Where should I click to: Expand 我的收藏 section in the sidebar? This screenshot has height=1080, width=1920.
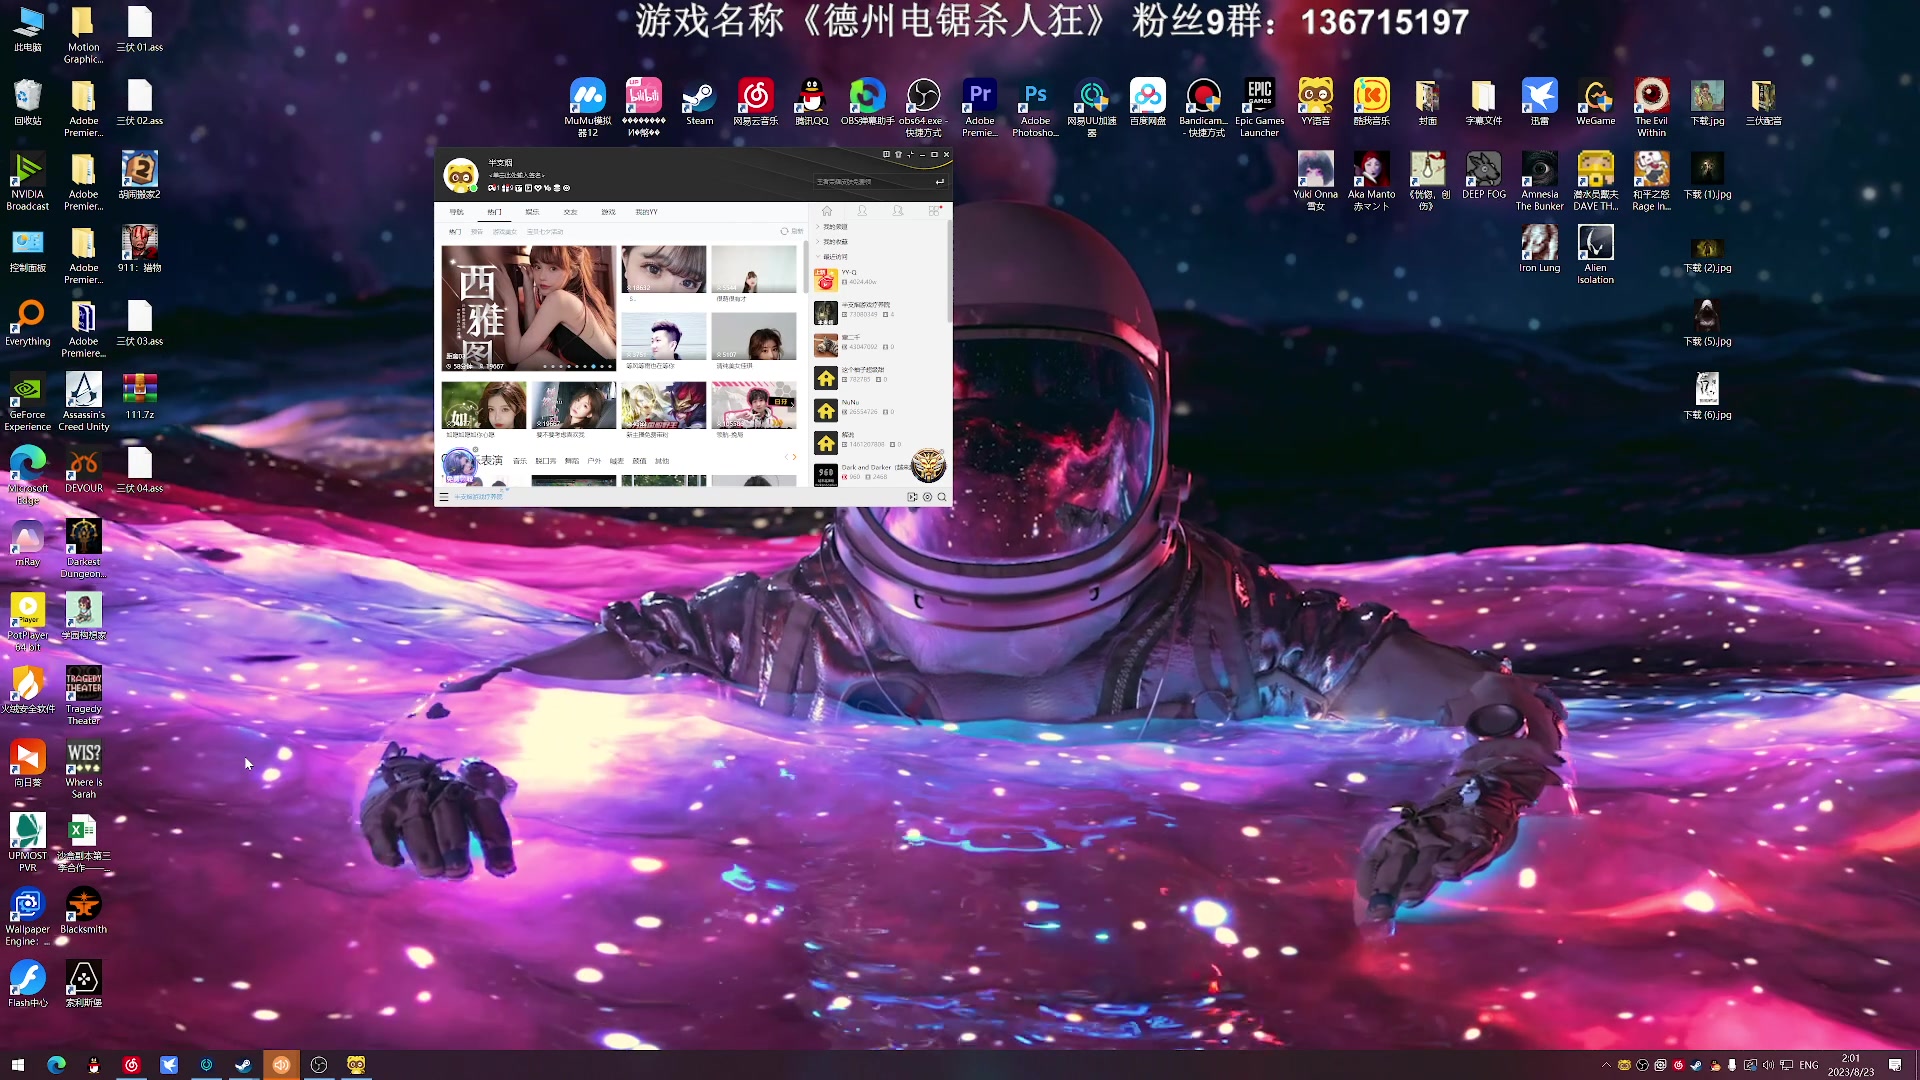pos(833,242)
